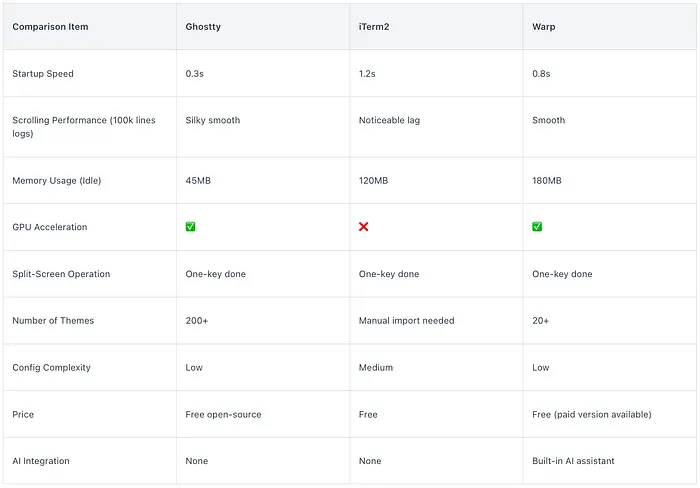Click the red X in the iTerm2 column
The width and height of the screenshot is (700, 488).
(364, 227)
